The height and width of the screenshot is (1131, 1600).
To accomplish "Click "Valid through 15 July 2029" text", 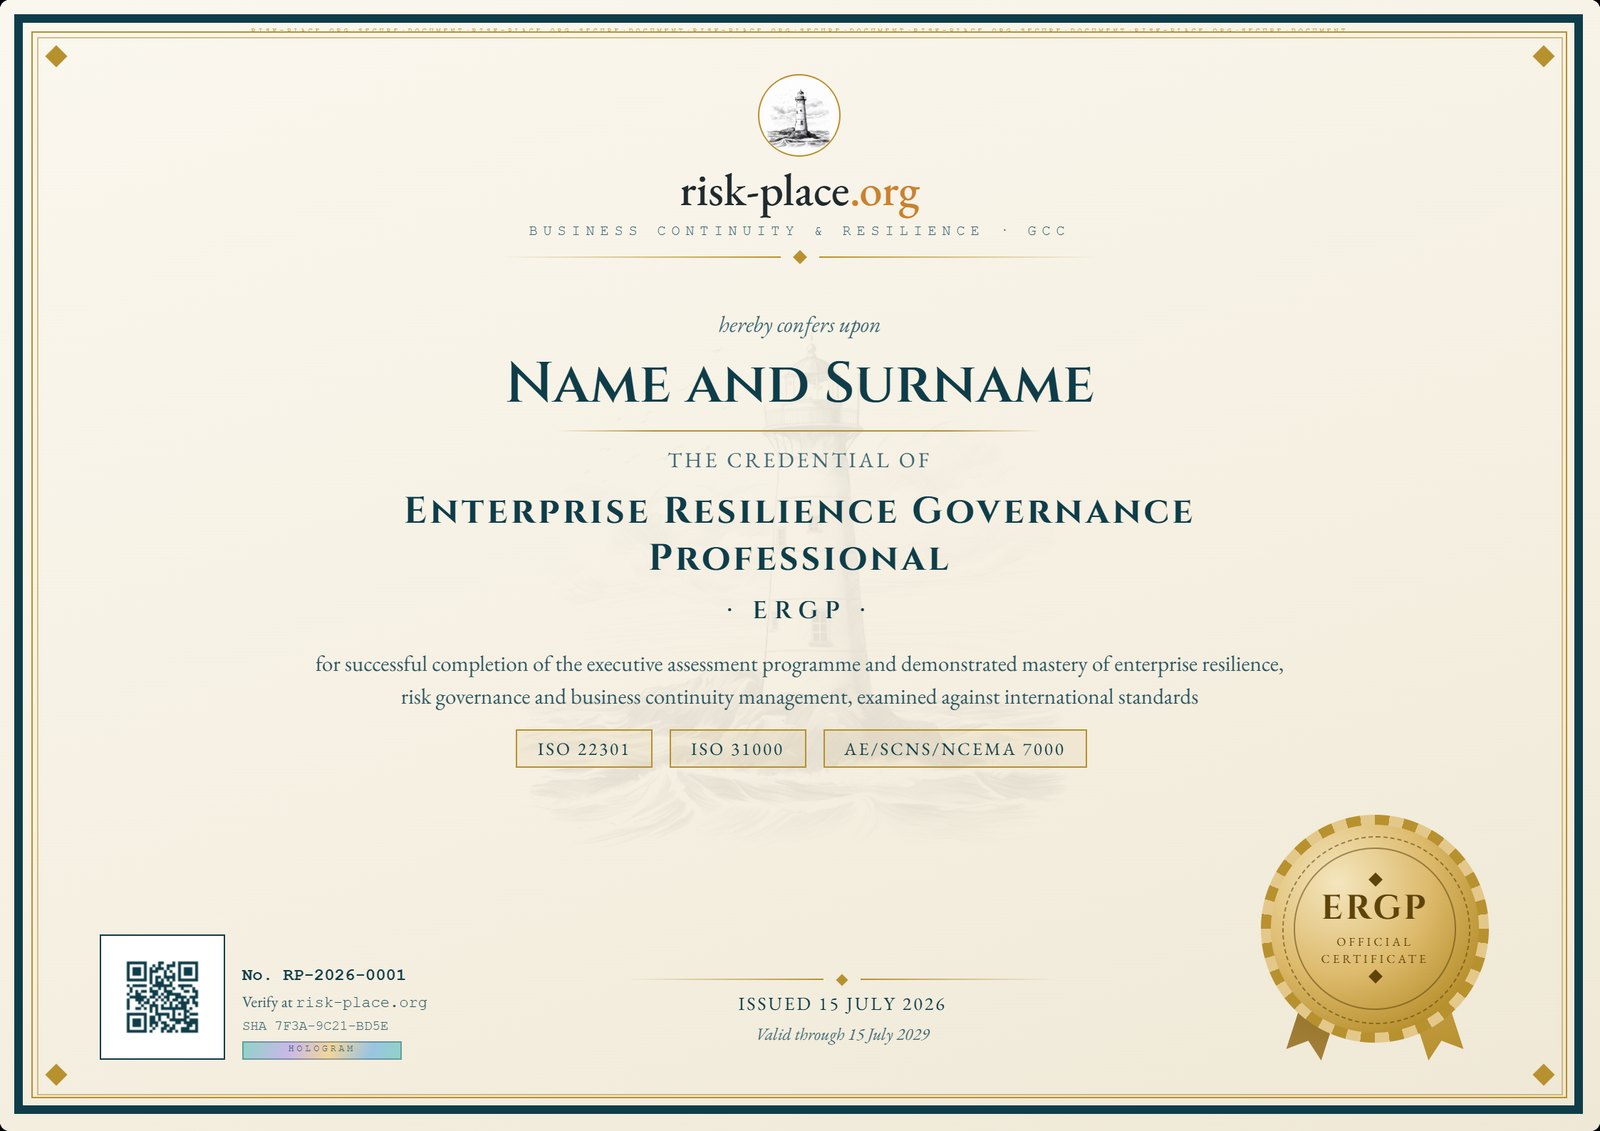I will pos(843,1035).
